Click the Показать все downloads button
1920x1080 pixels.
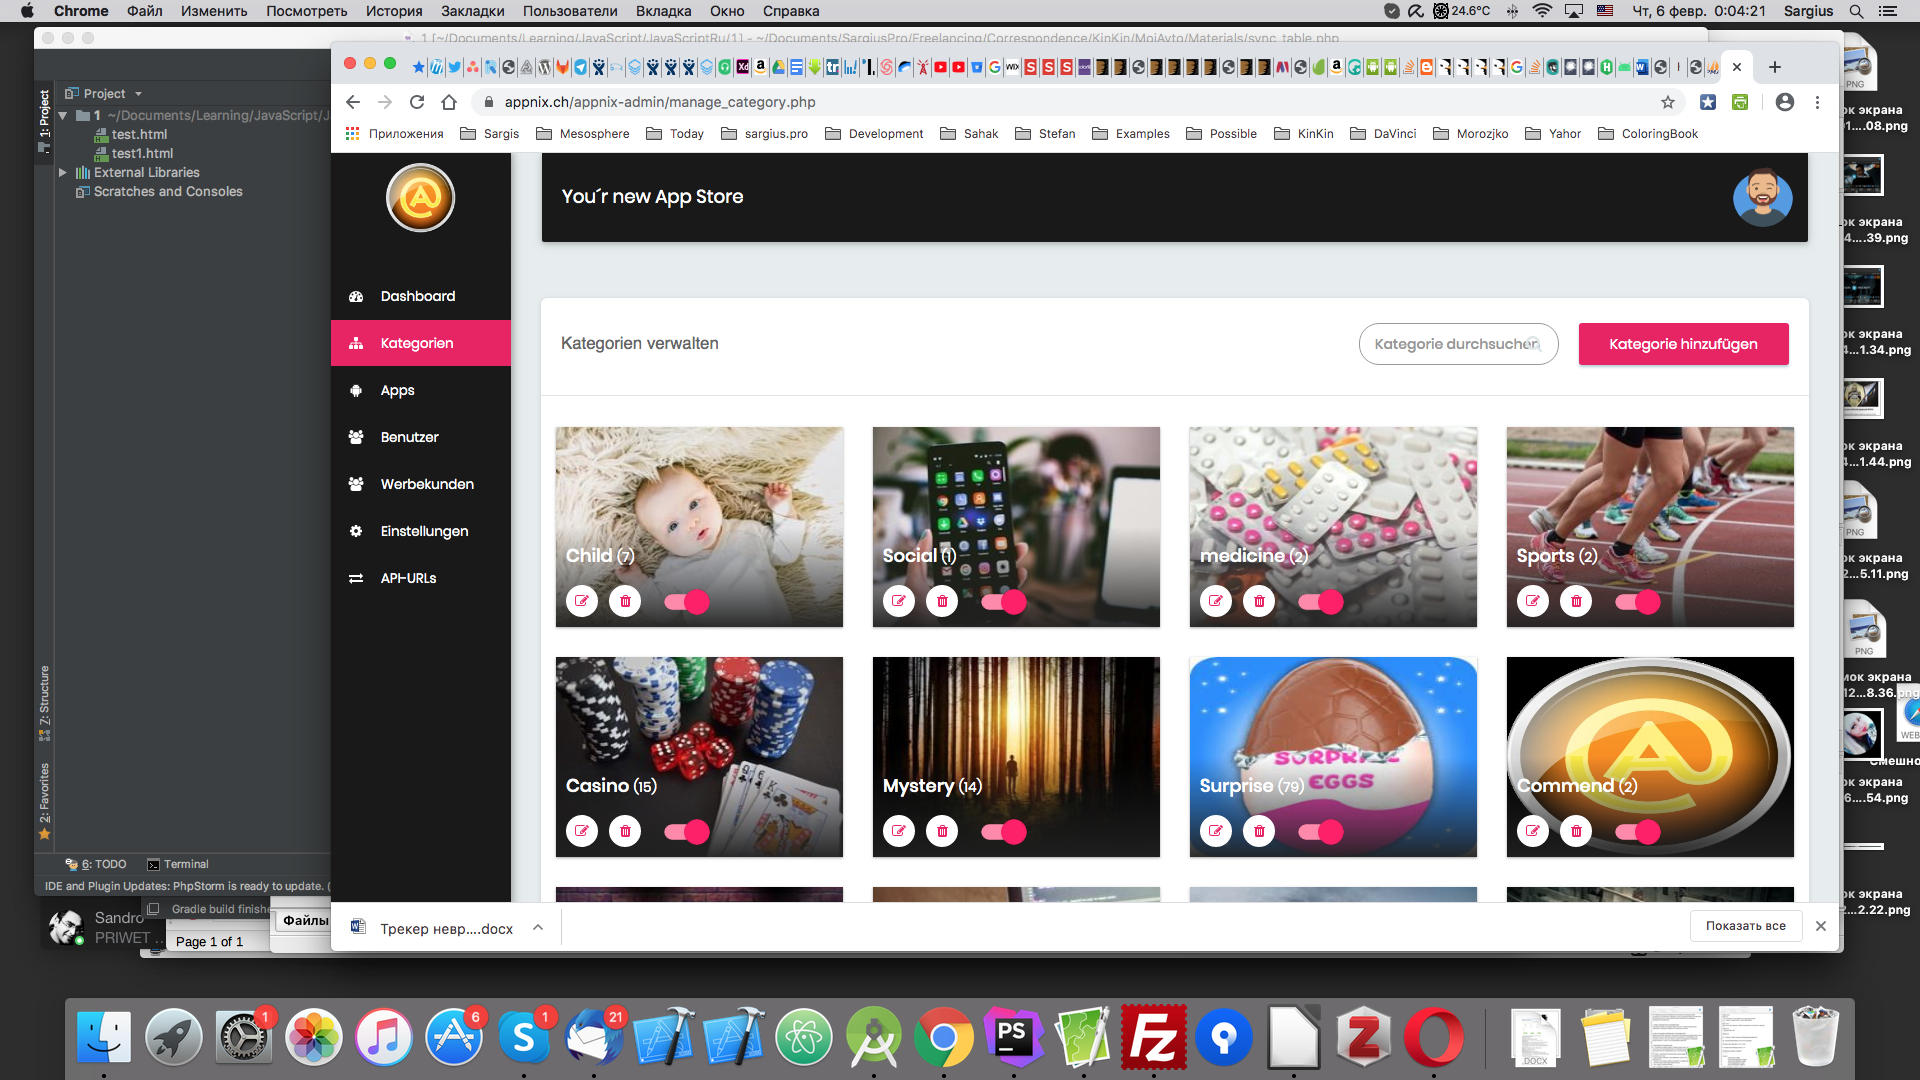point(1745,926)
